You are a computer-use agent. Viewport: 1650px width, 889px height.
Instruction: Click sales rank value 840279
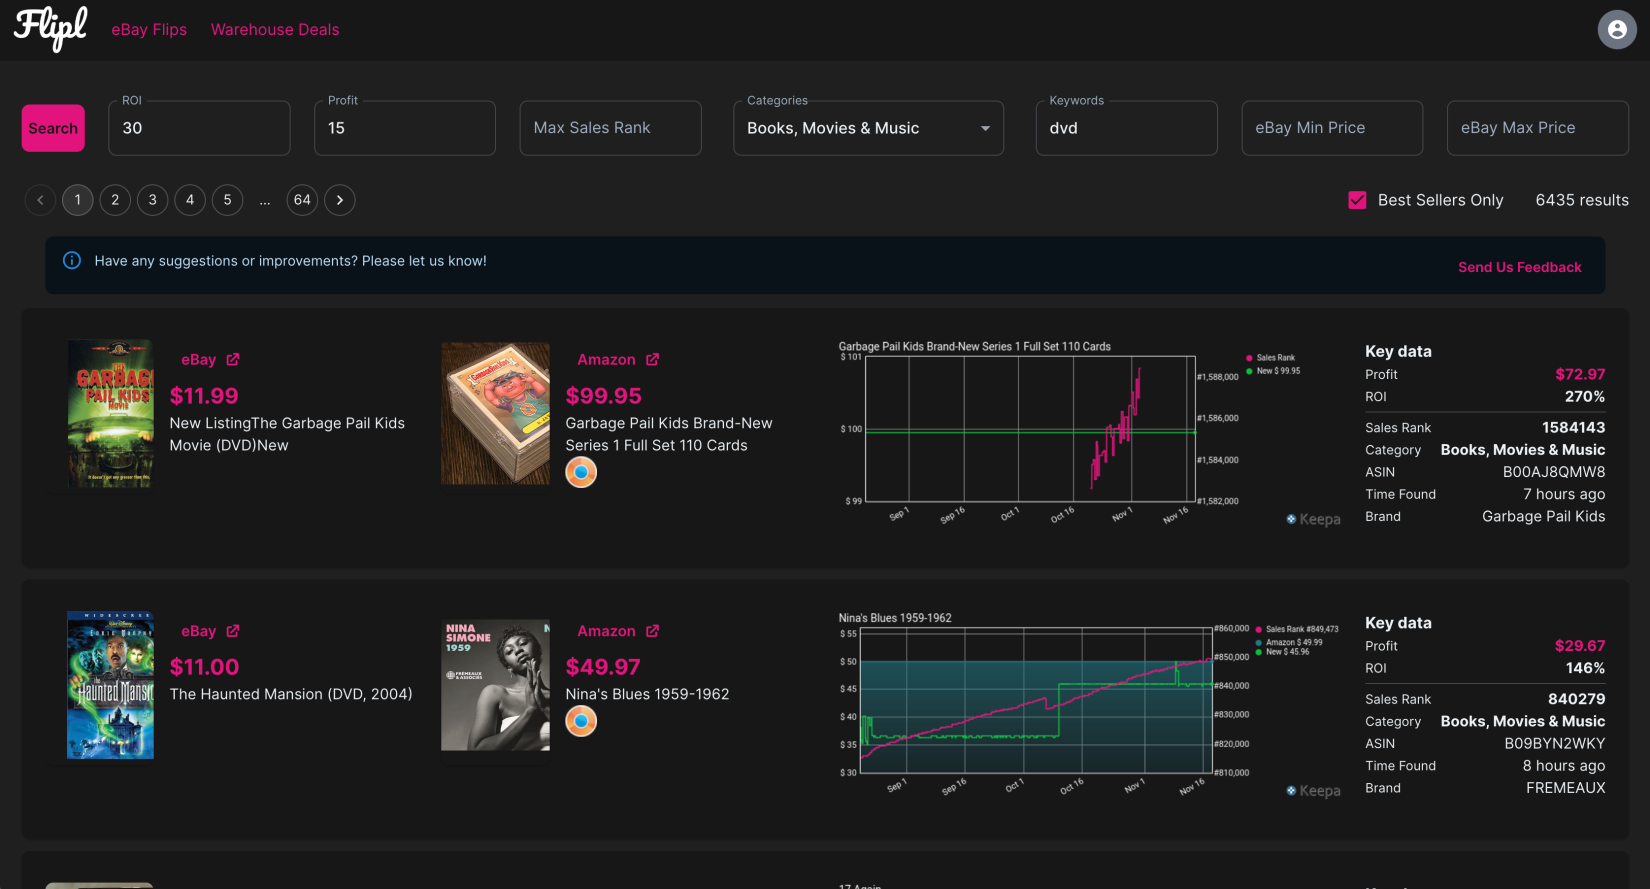[1576, 699]
